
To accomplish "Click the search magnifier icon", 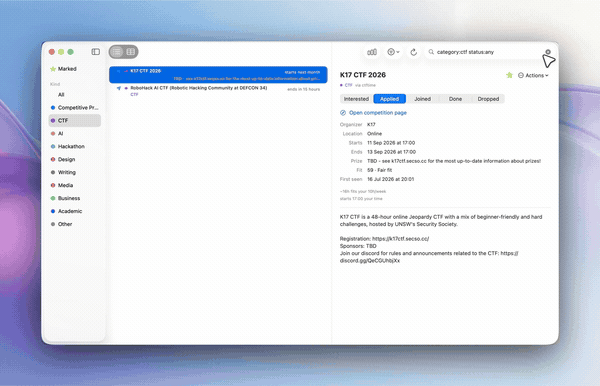I will pyautogui.click(x=431, y=52).
